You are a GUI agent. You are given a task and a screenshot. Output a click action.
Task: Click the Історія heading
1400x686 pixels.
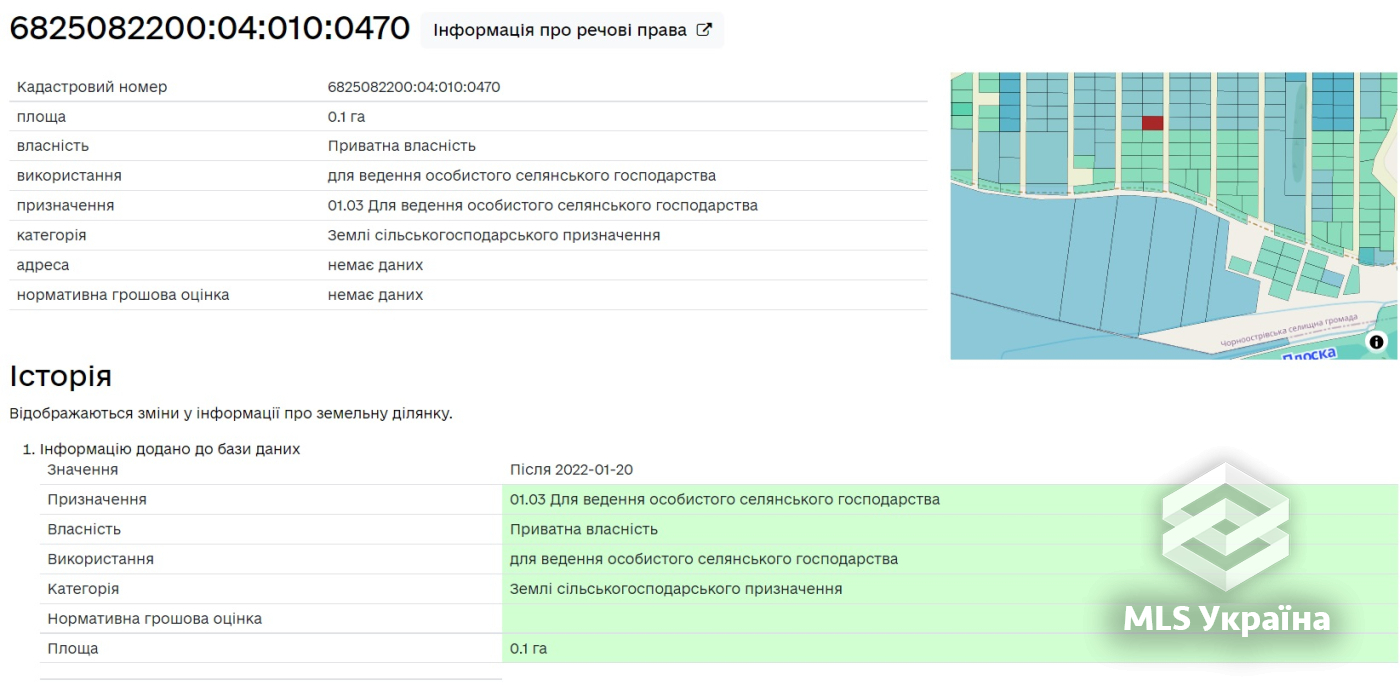point(61,377)
